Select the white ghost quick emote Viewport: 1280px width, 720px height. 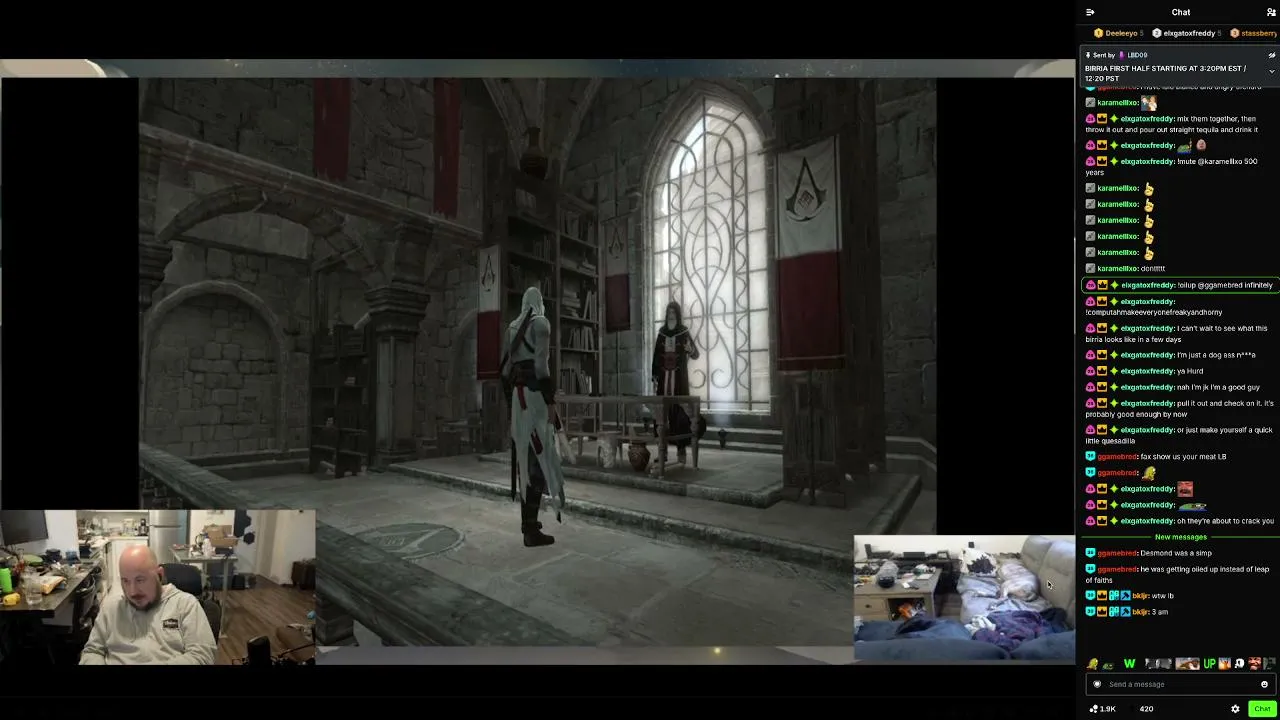[x=1240, y=664]
